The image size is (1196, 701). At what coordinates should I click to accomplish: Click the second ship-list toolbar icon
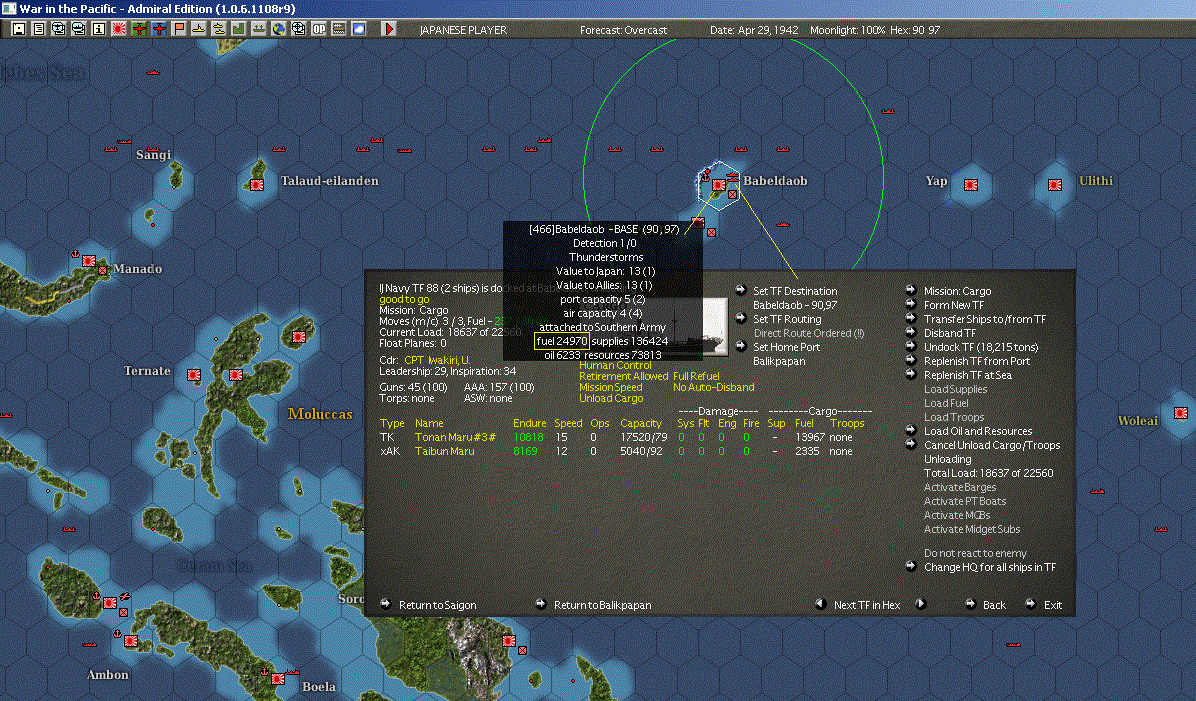click(79, 29)
